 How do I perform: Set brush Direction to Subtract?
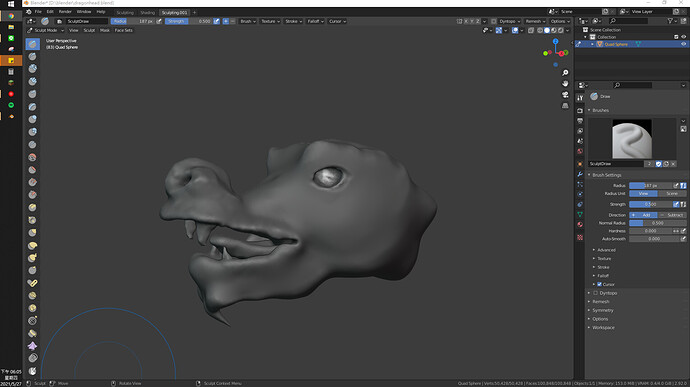tap(672, 215)
